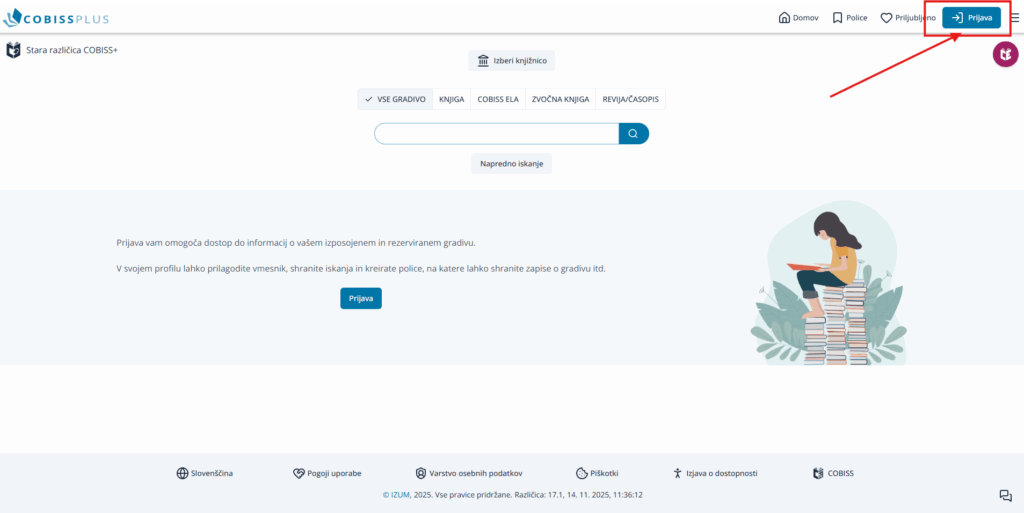
Task: Open the hamburger menu
Action: 1015,18
